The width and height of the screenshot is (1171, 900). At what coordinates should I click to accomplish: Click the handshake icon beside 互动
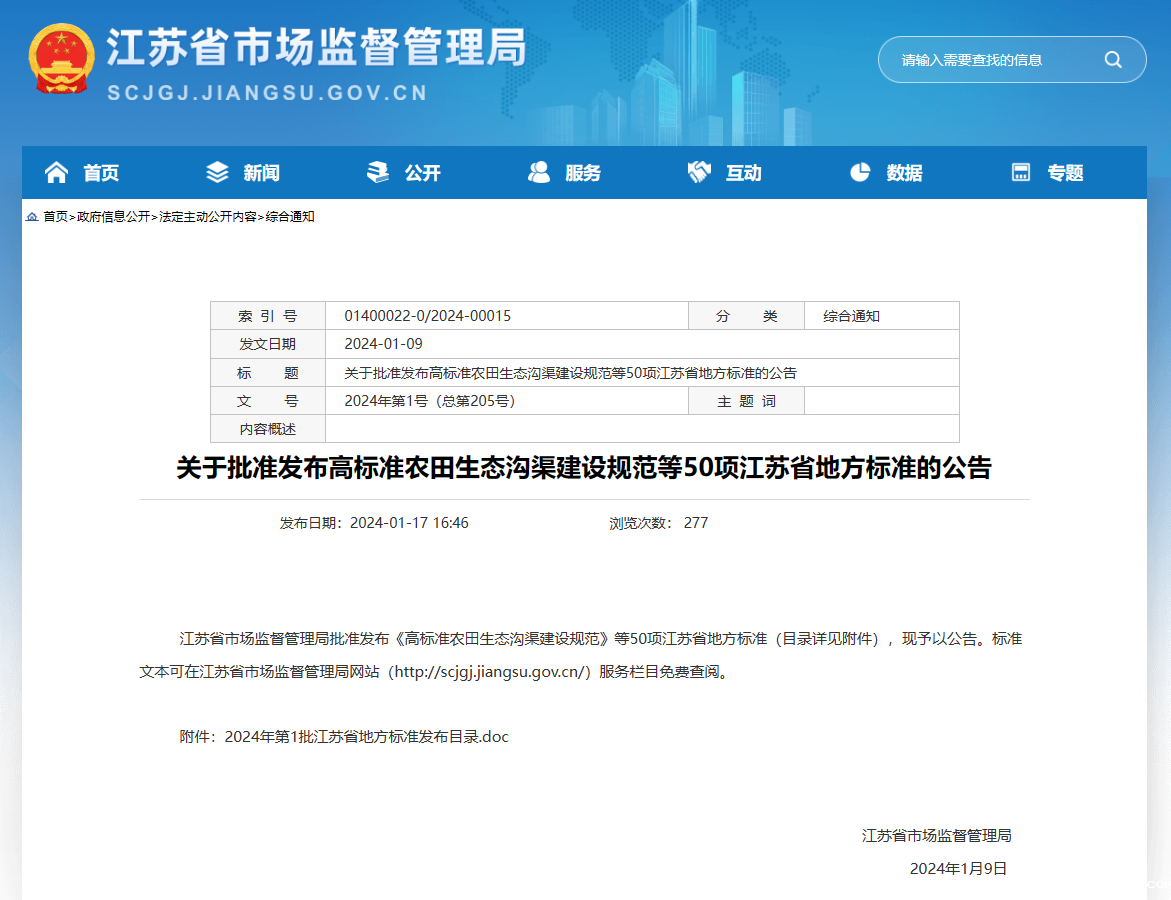tap(699, 173)
